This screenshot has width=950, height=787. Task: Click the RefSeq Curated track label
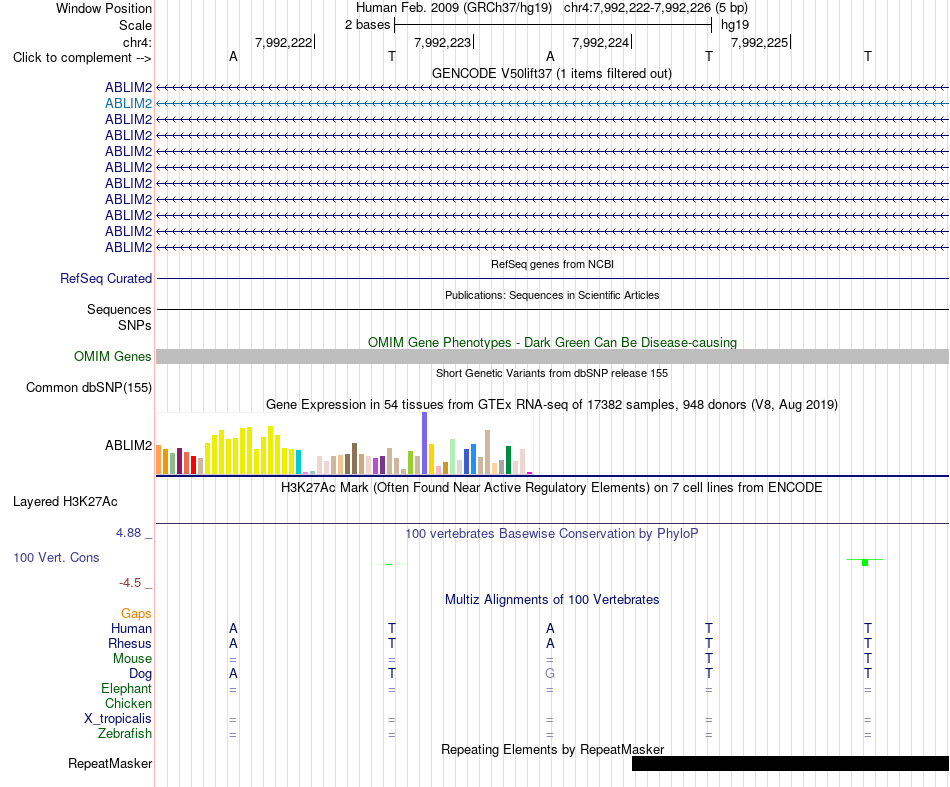(x=106, y=279)
